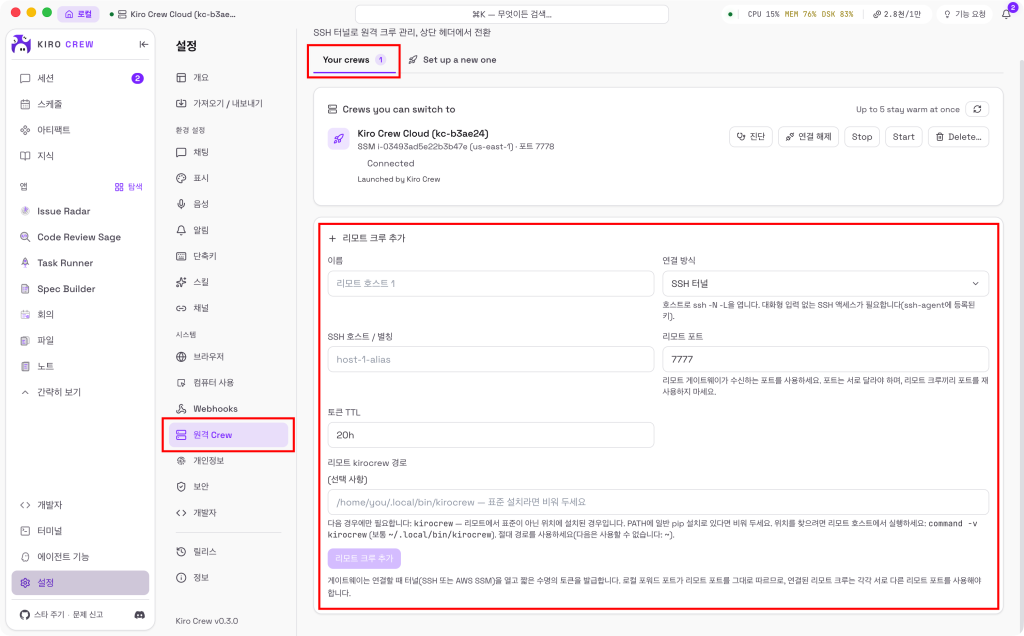This screenshot has height=636, width=1024.
Task: Click the 연결 해제 disconnect button
Action: pyautogui.click(x=808, y=136)
